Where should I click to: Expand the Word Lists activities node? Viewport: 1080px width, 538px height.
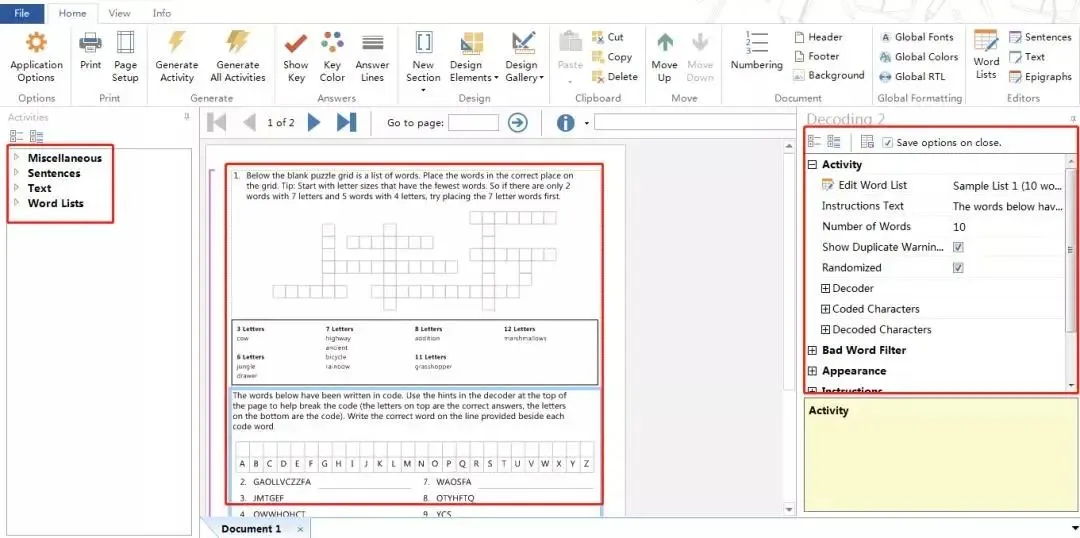(x=16, y=203)
